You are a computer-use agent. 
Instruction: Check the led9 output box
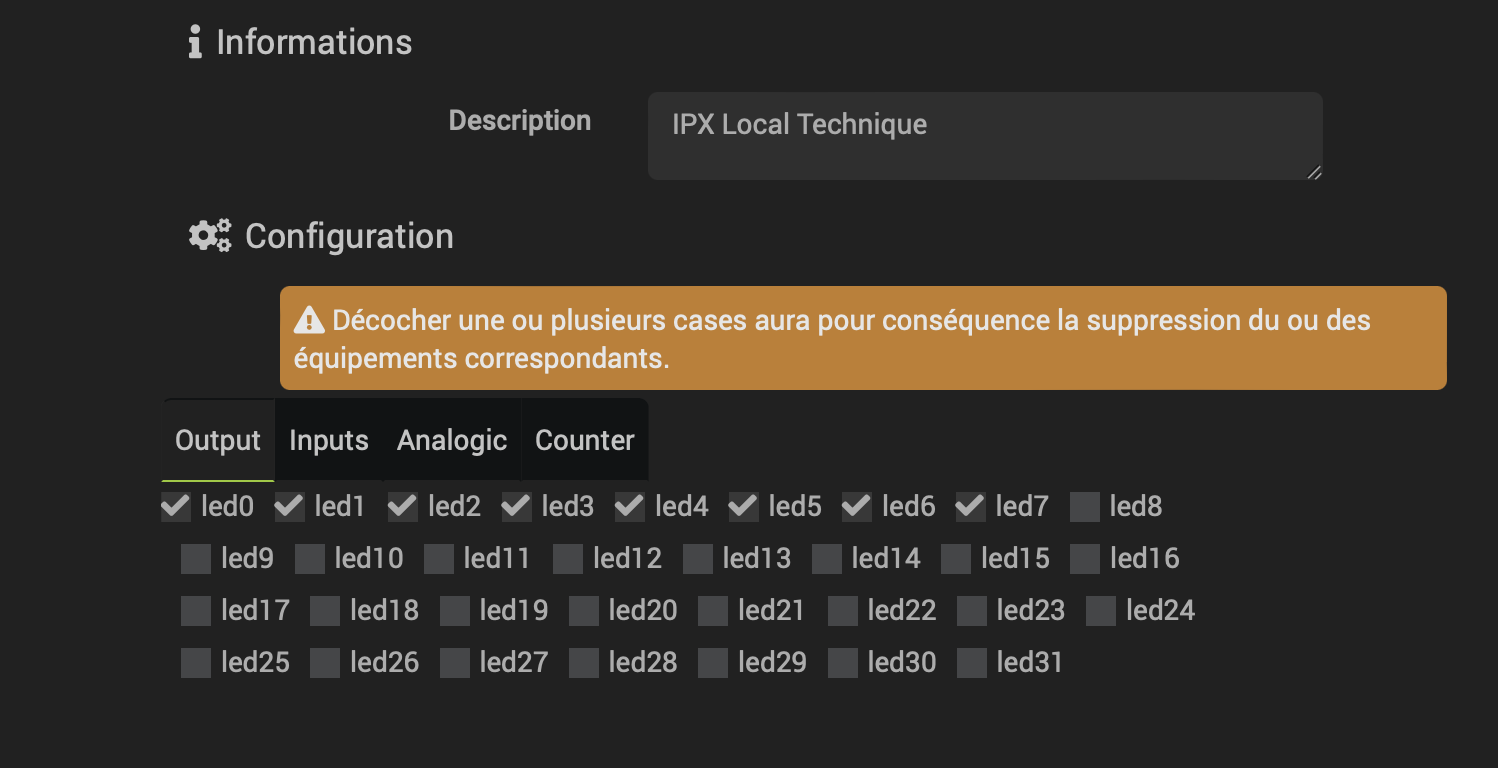click(195, 558)
